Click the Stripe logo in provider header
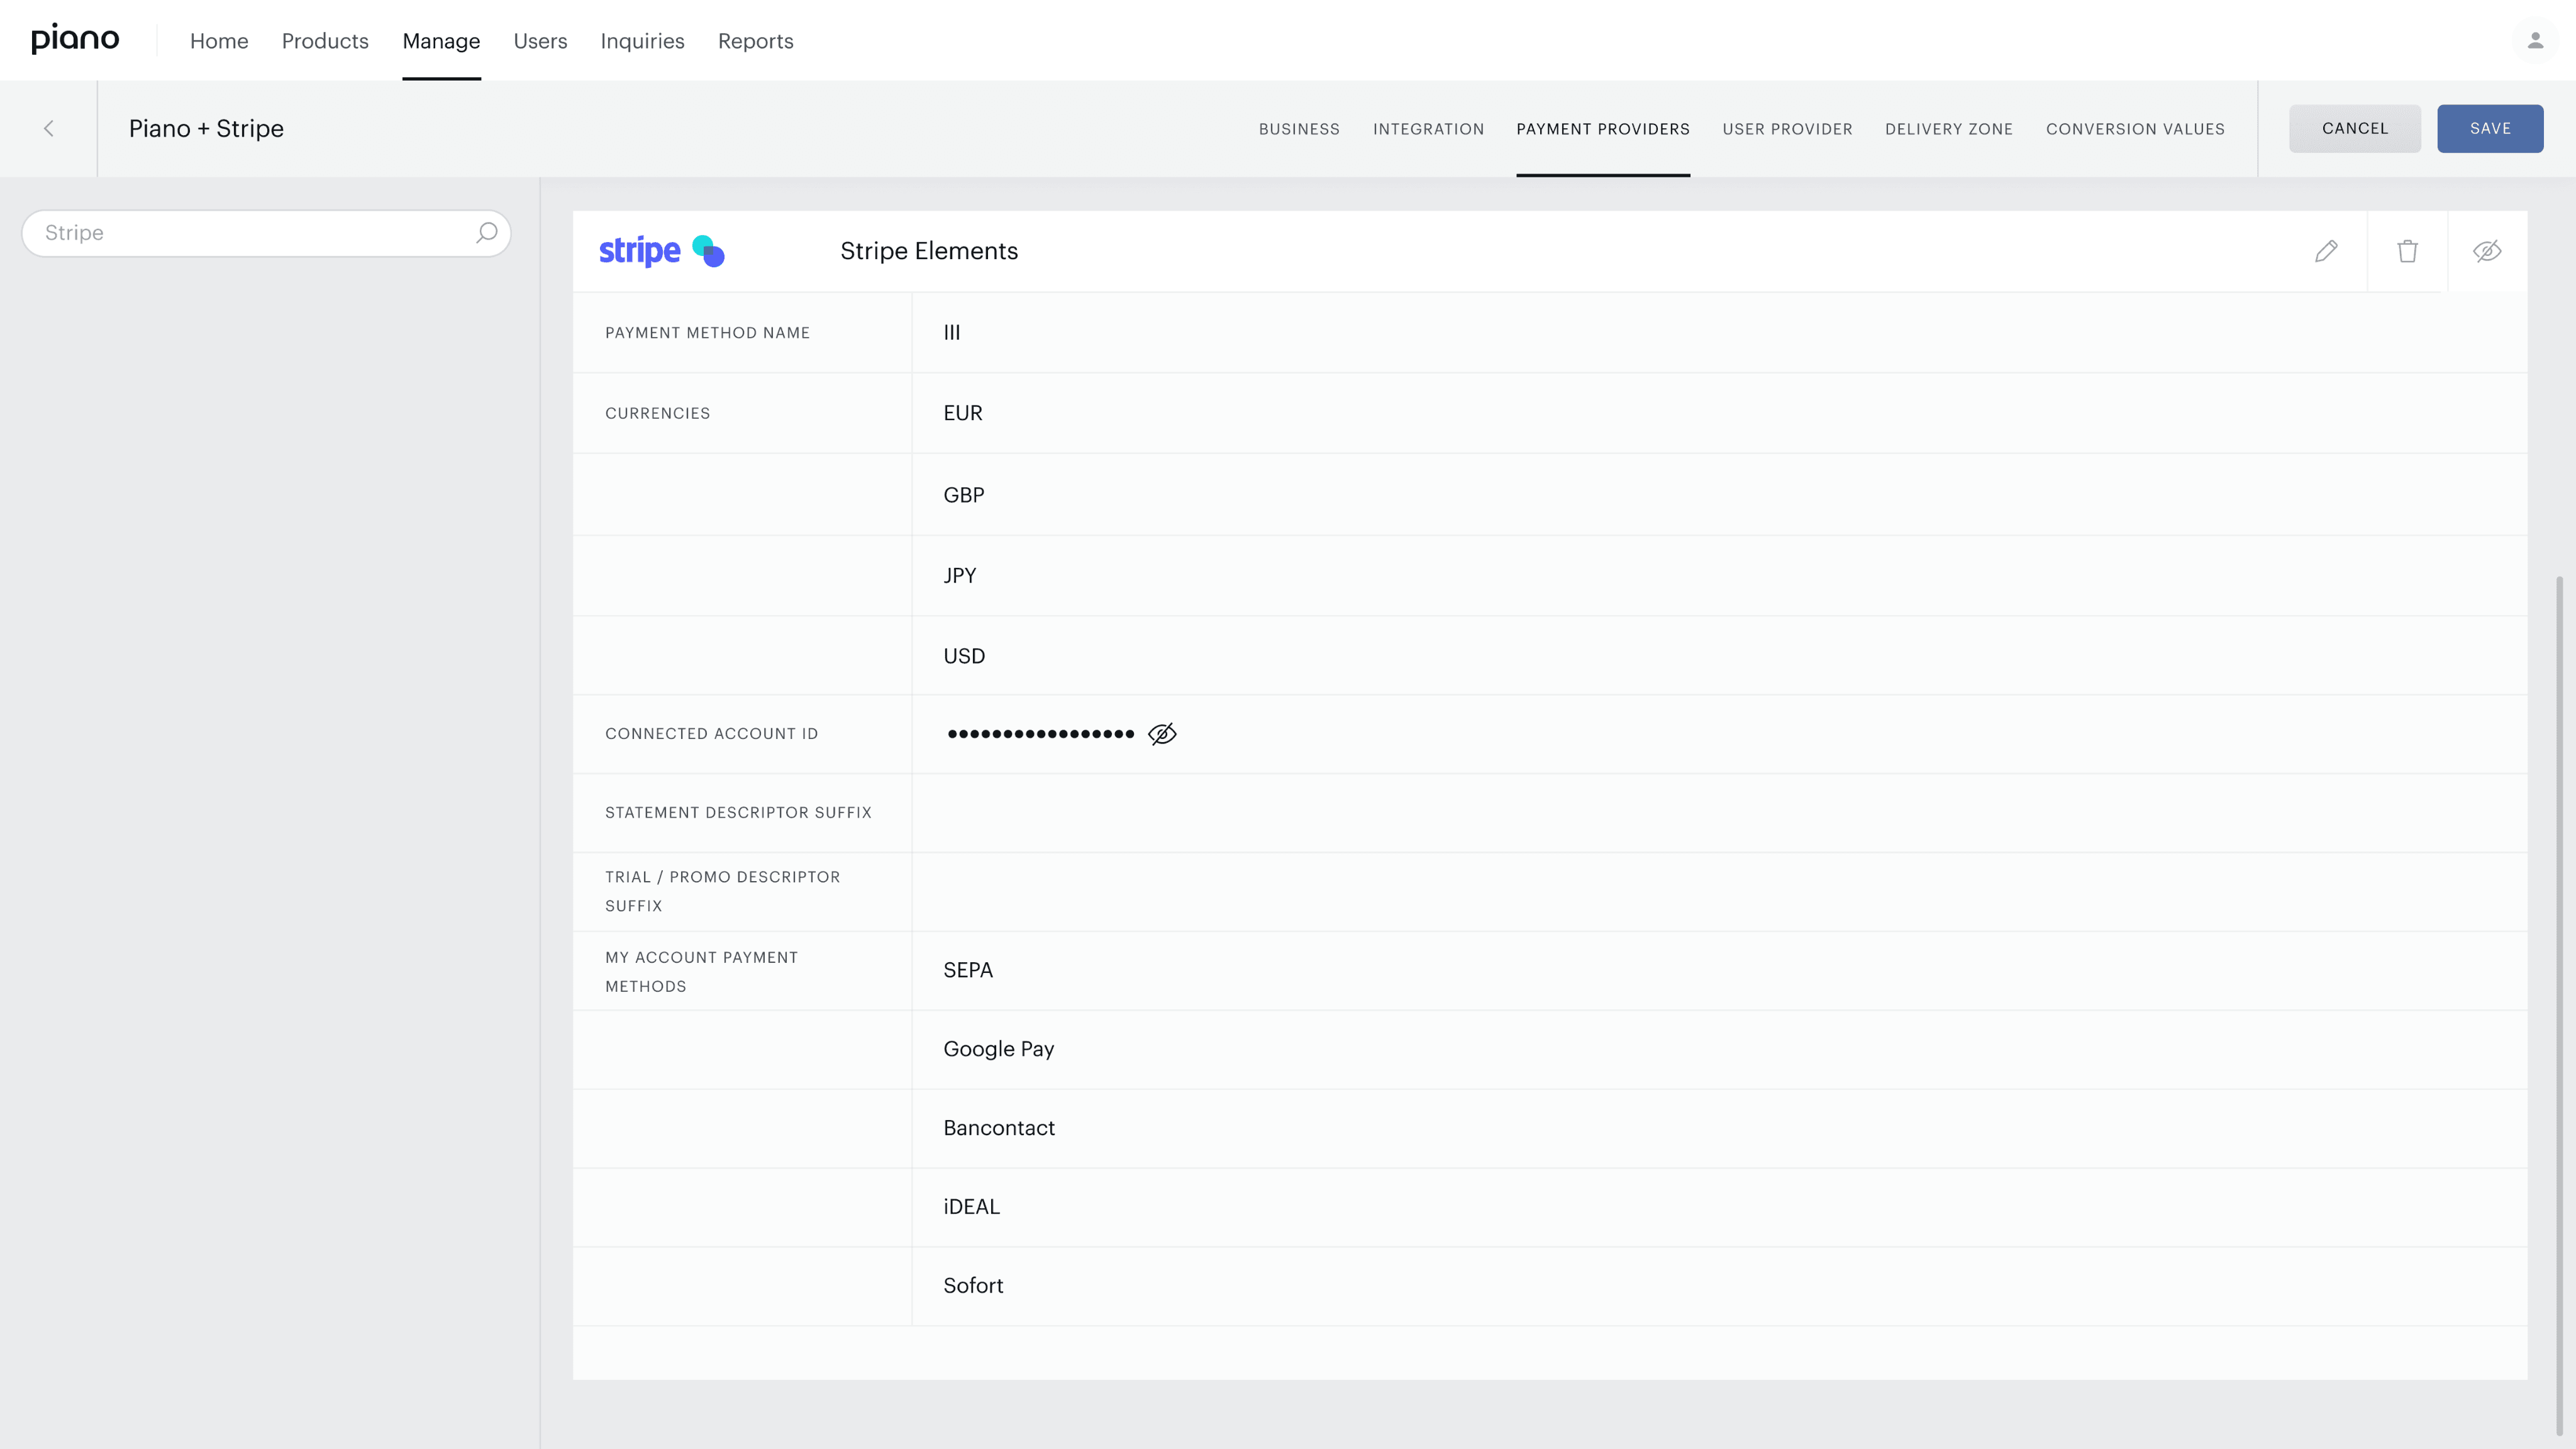Screen dimensions: 2576x1449 (661, 251)
